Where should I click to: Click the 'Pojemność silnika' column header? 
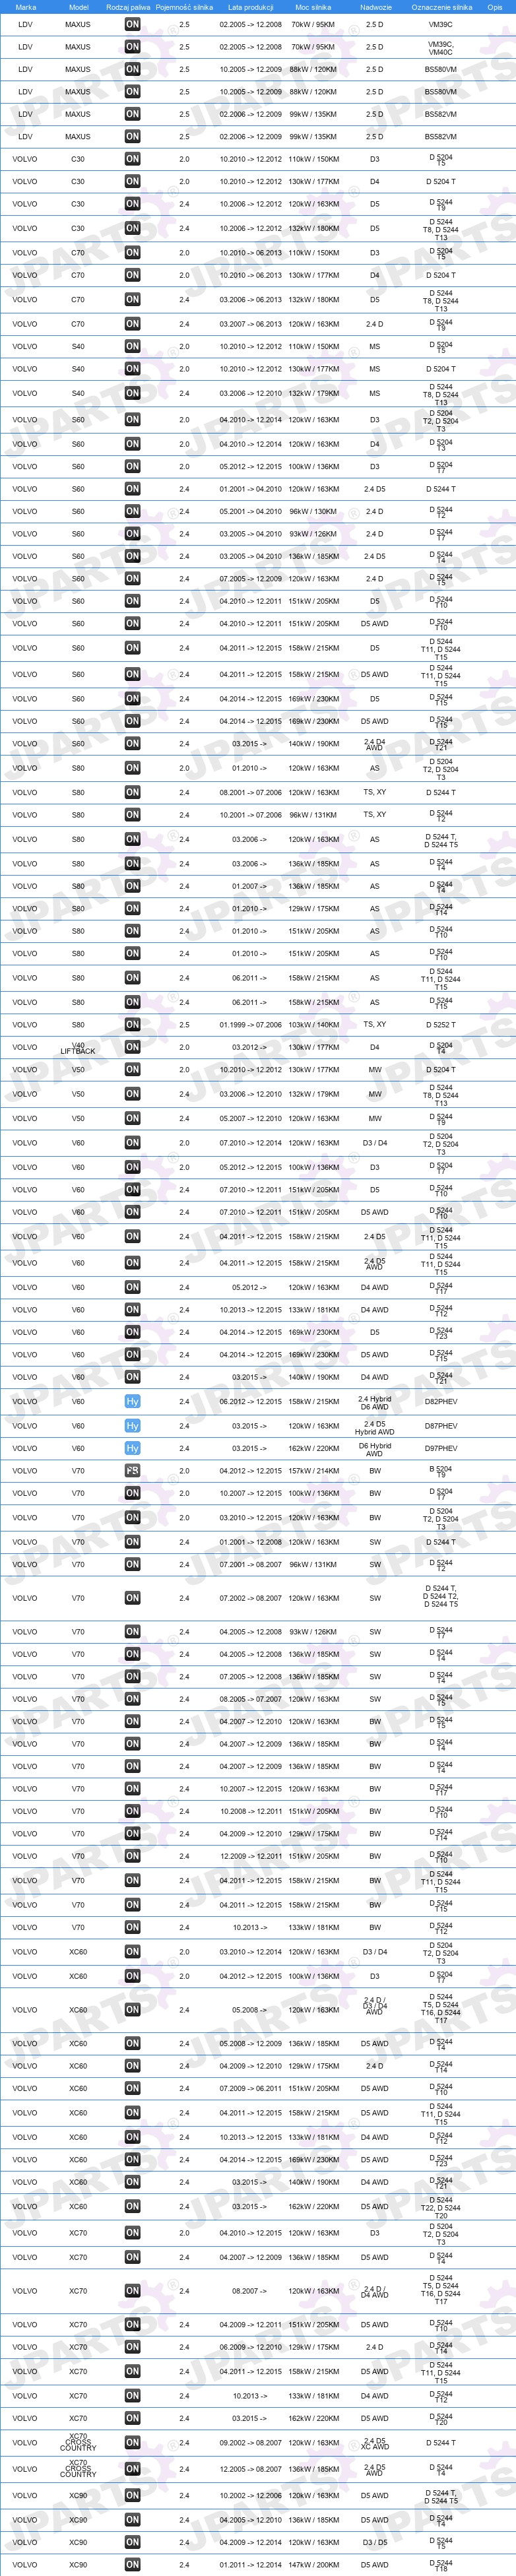(x=184, y=7)
